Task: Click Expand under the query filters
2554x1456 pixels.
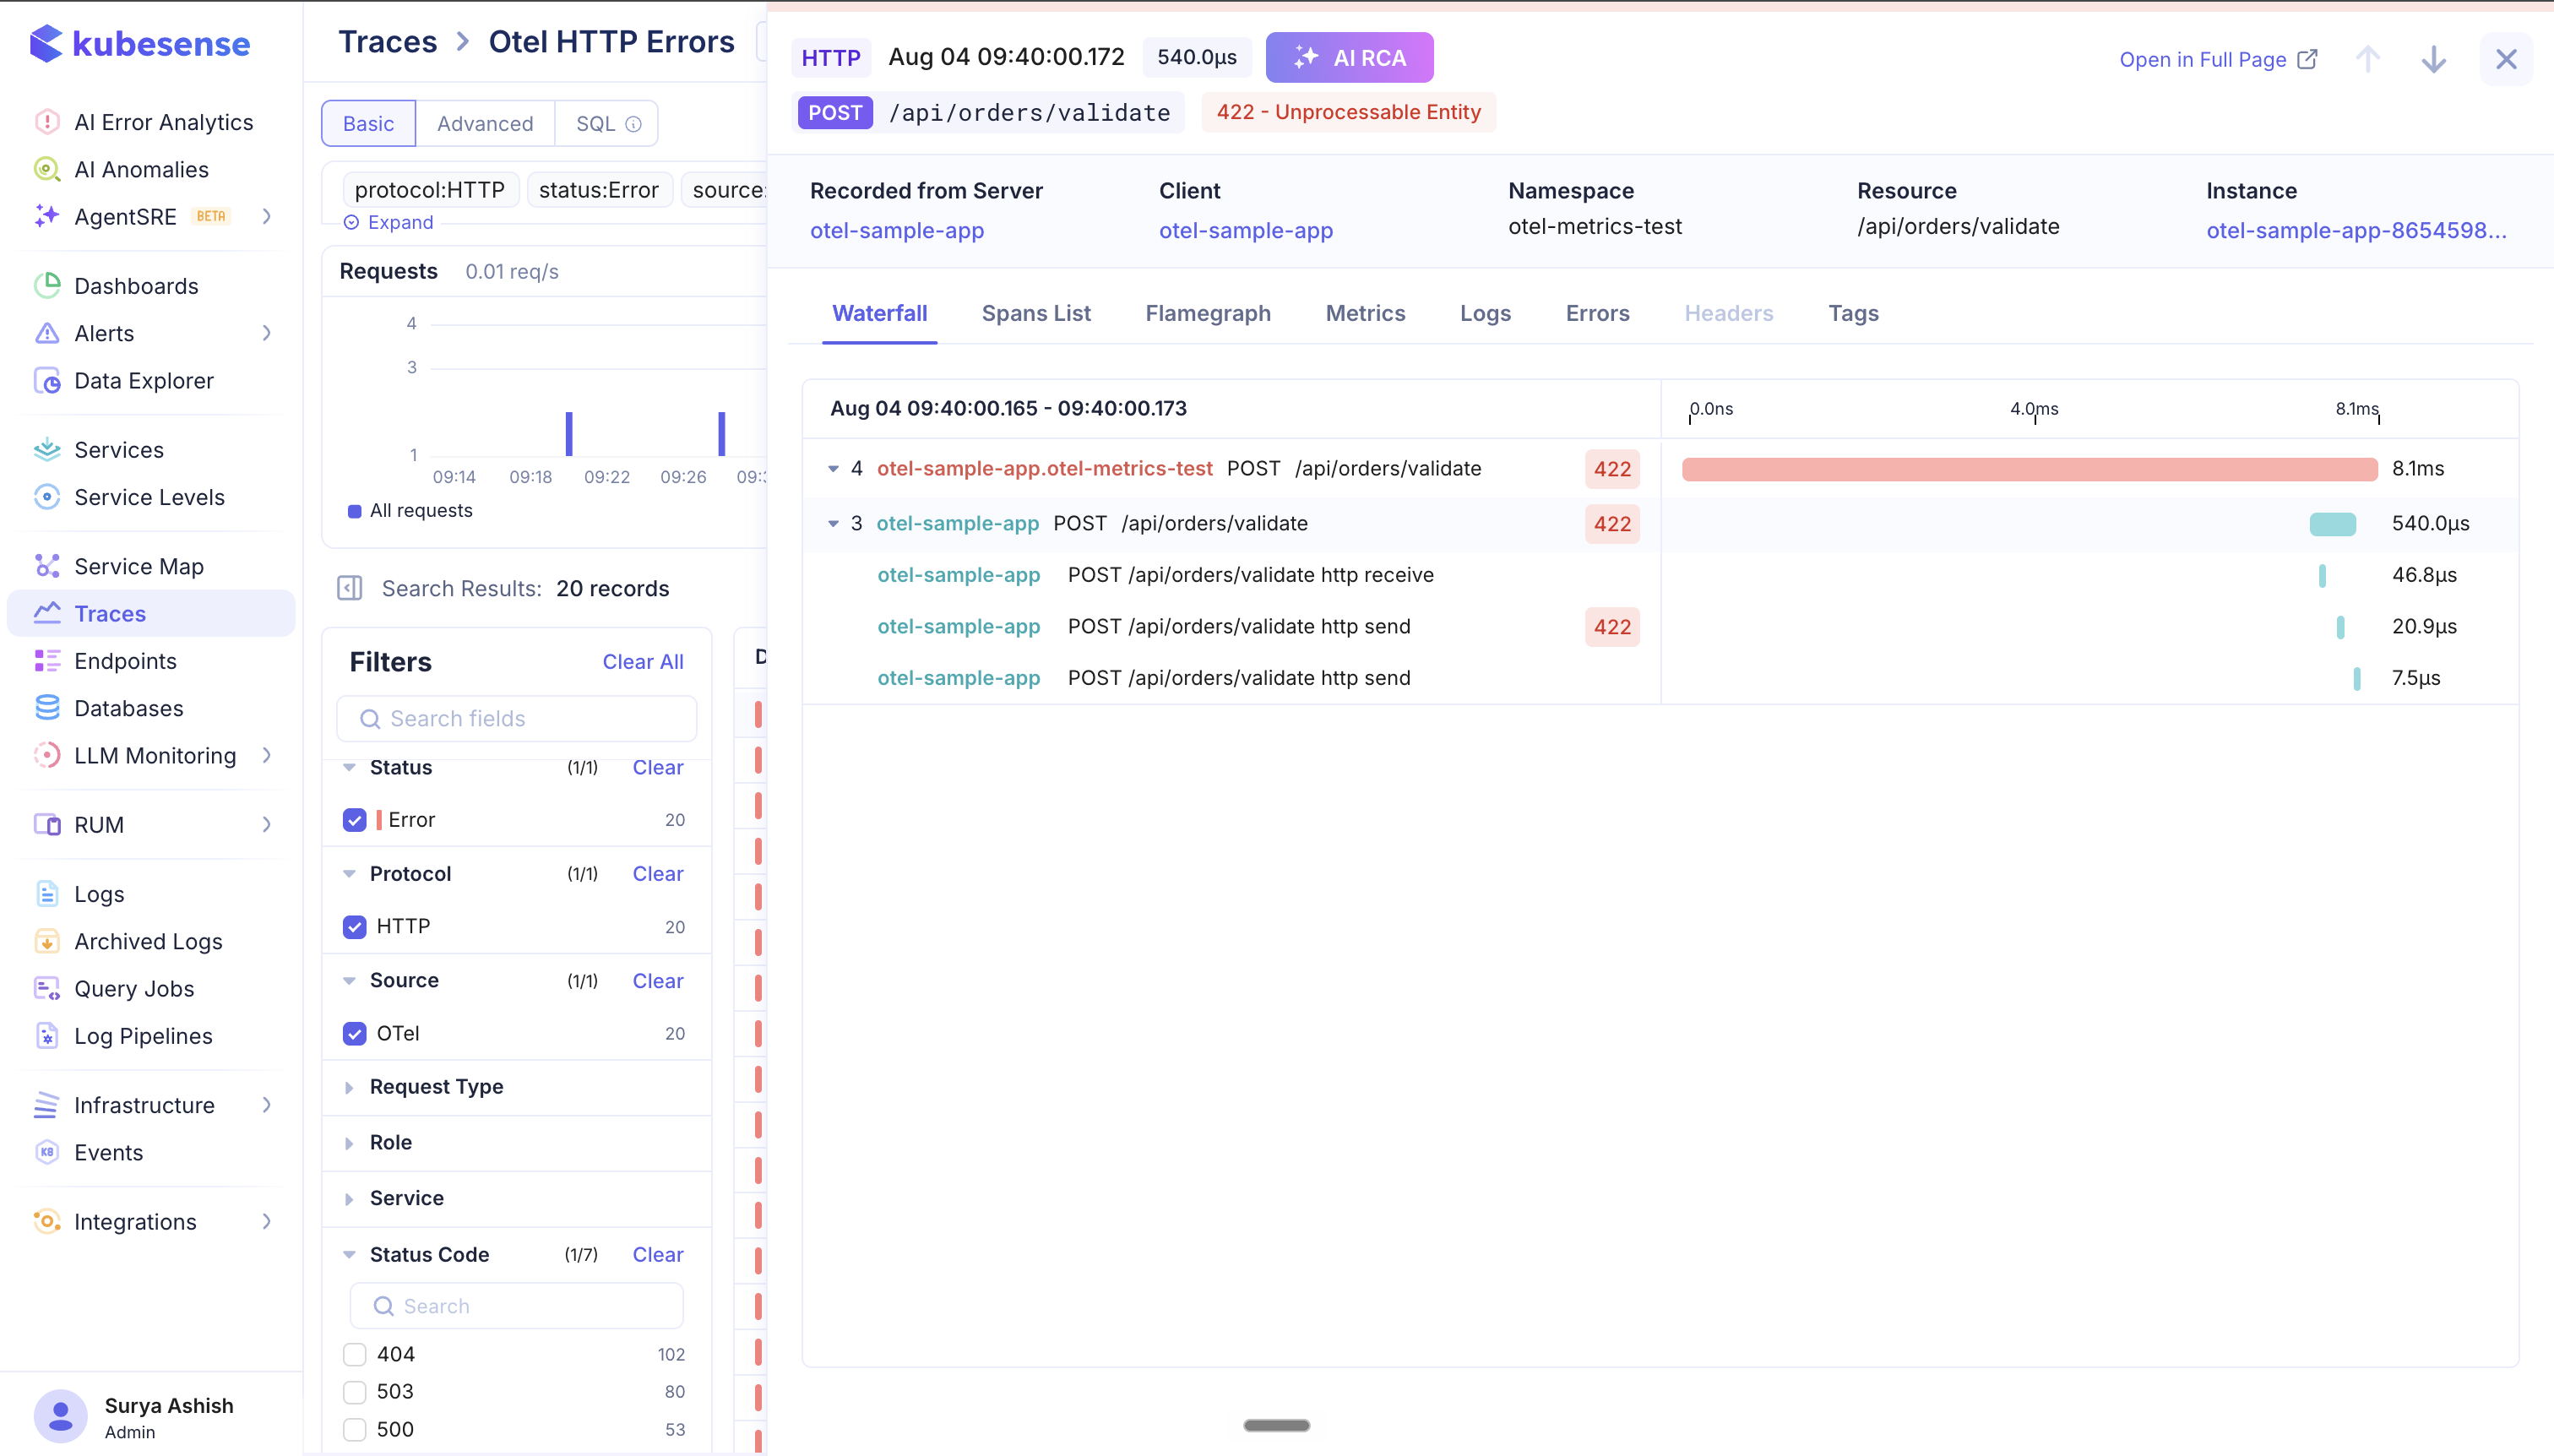Action: (x=389, y=222)
